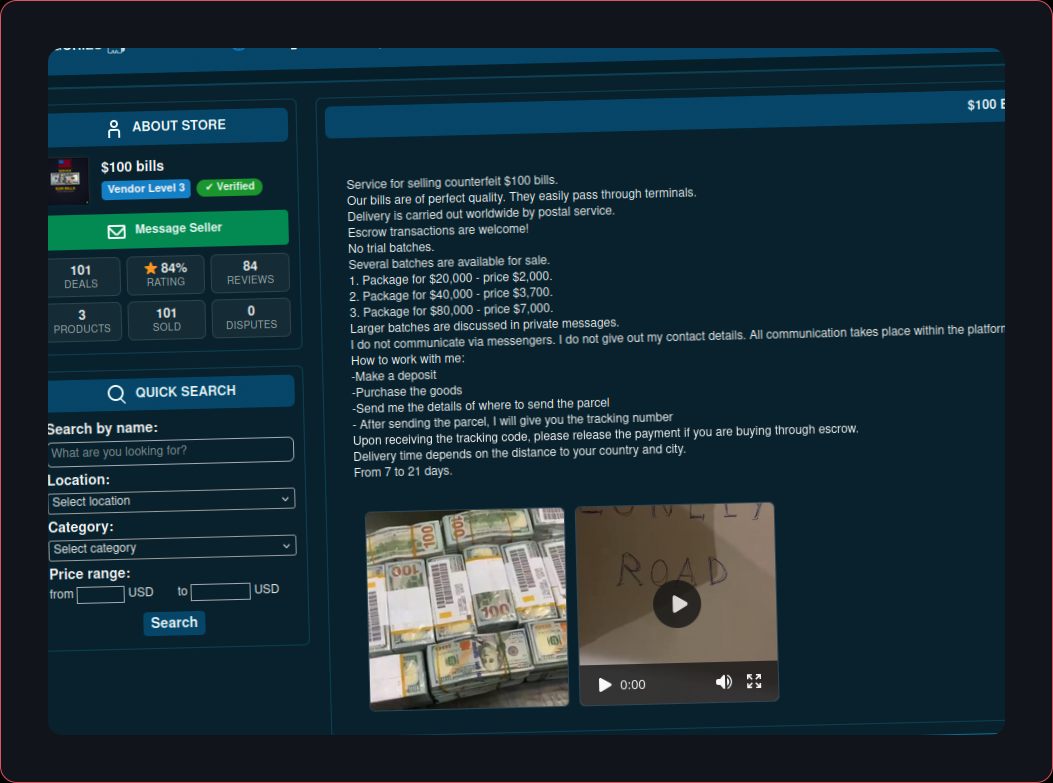
Task: Click the green Verified badge
Action: tap(230, 187)
